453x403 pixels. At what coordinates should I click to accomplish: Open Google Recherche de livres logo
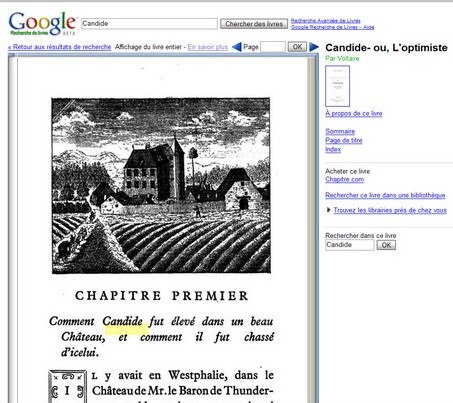[x=43, y=24]
